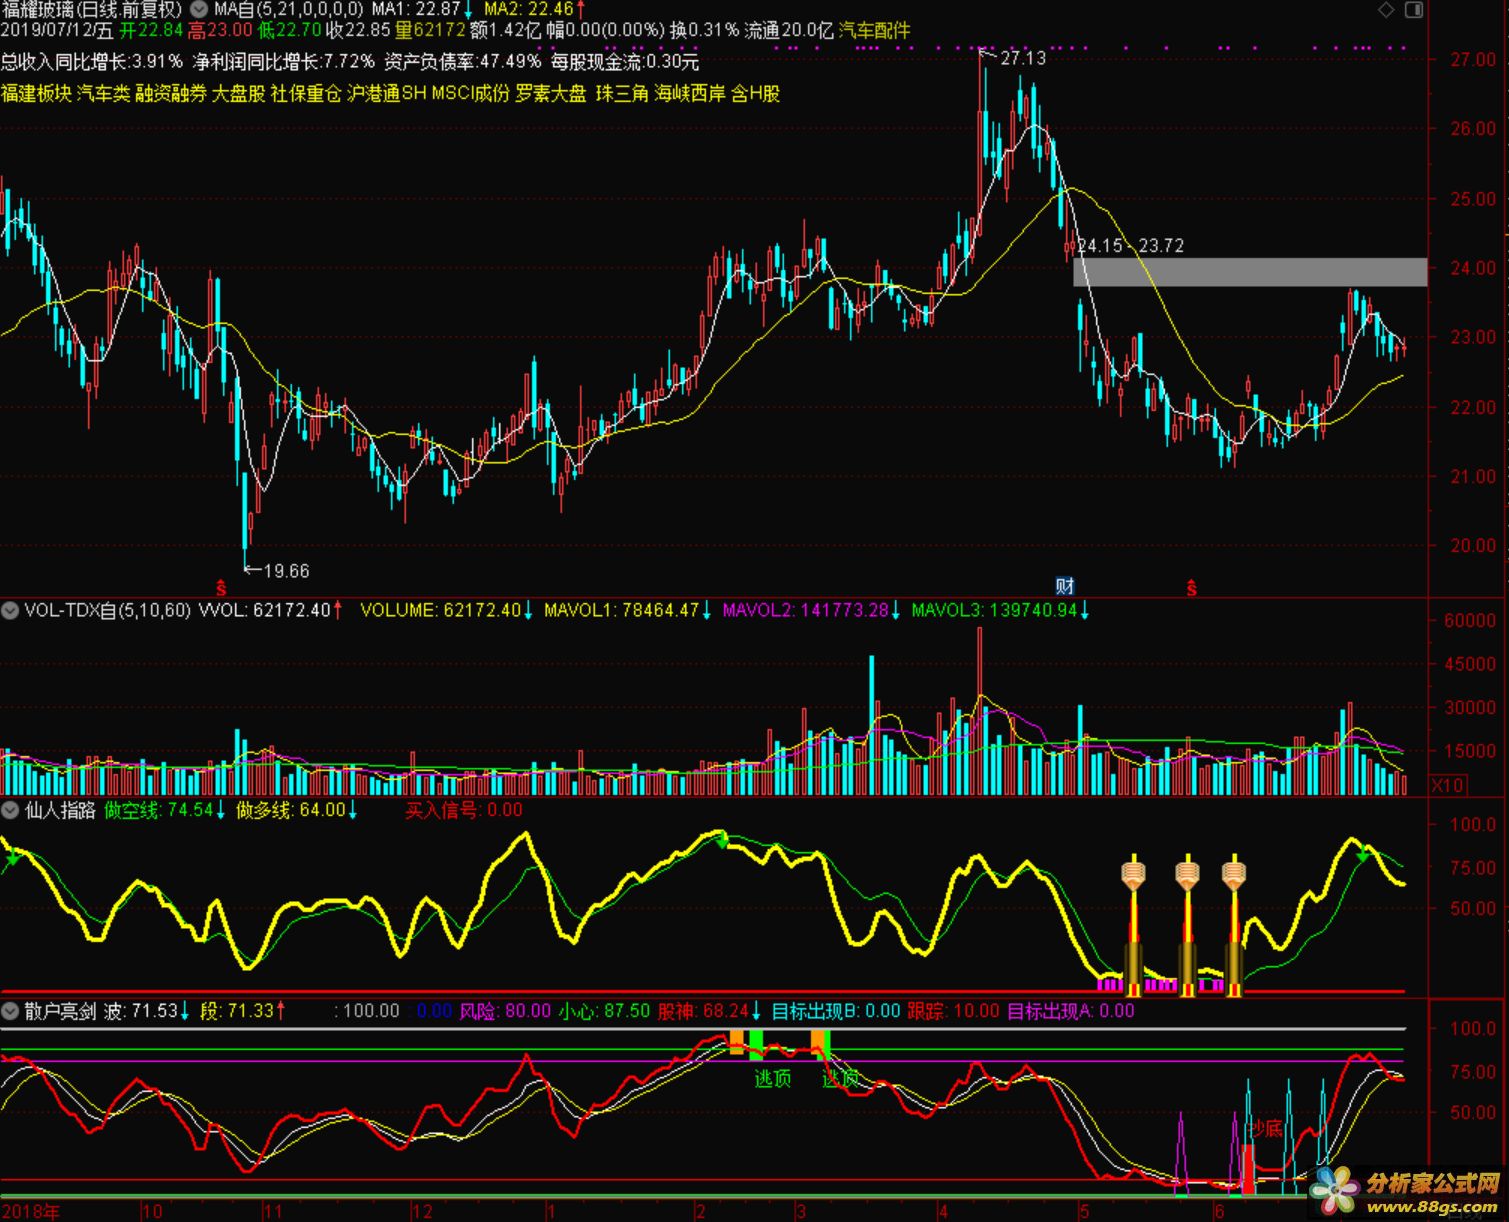Open the 沪港通SH tag
The height and width of the screenshot is (1222, 1509).
pyautogui.click(x=387, y=94)
